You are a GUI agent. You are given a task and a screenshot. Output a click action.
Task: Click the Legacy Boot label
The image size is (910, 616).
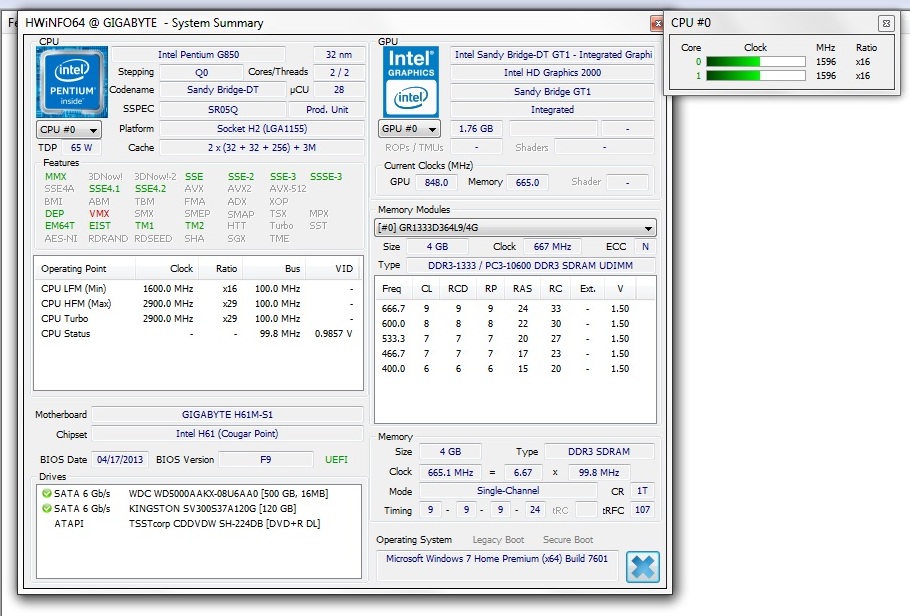pos(498,540)
